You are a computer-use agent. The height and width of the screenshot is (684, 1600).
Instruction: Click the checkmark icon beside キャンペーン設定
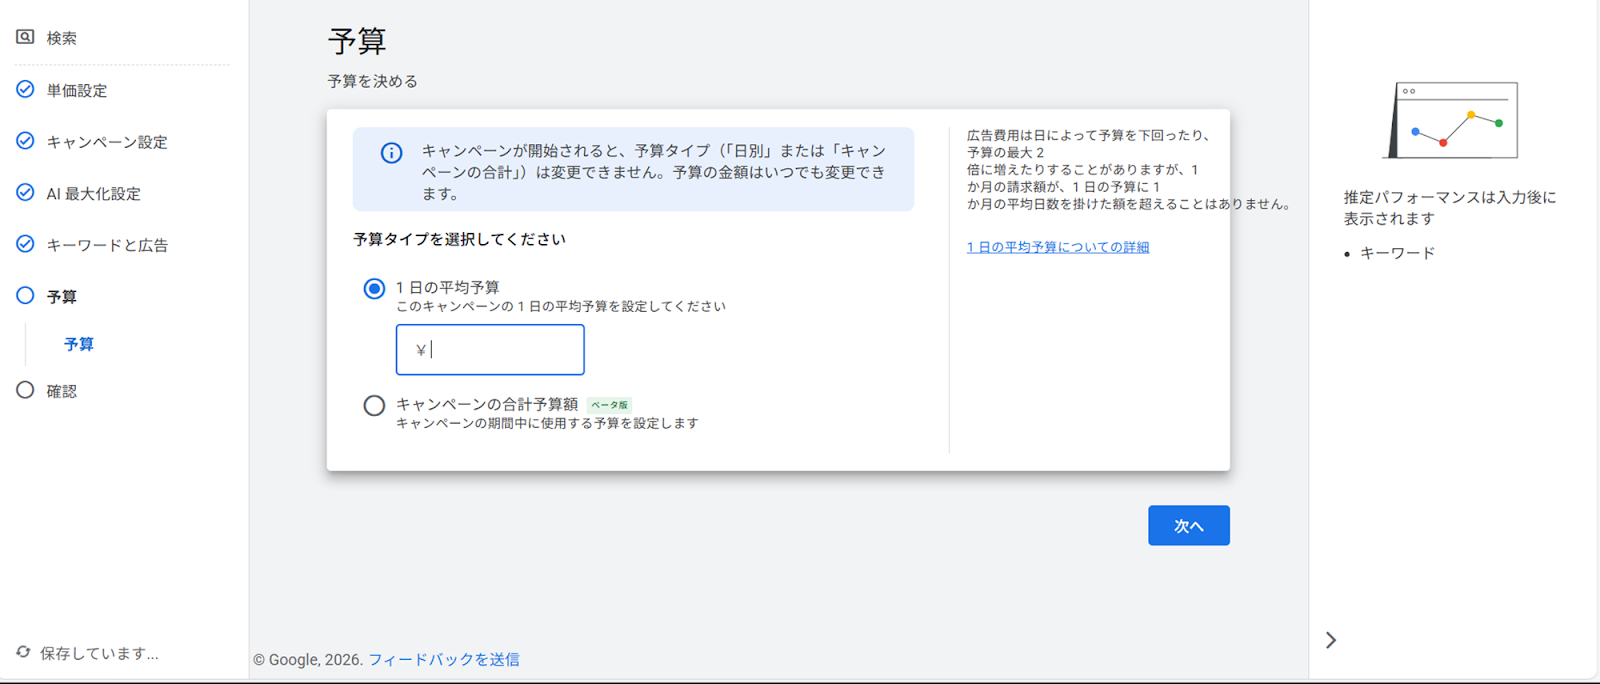coord(25,141)
